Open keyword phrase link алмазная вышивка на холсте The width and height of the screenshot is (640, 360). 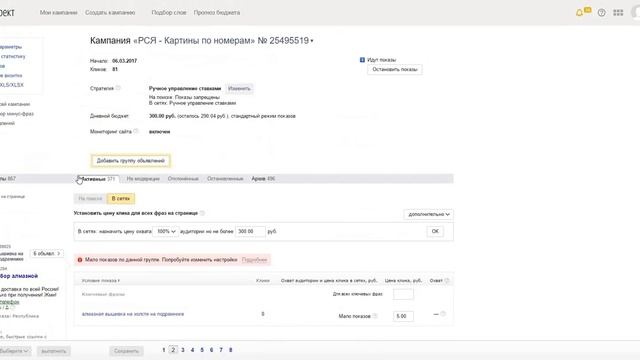tap(133, 314)
